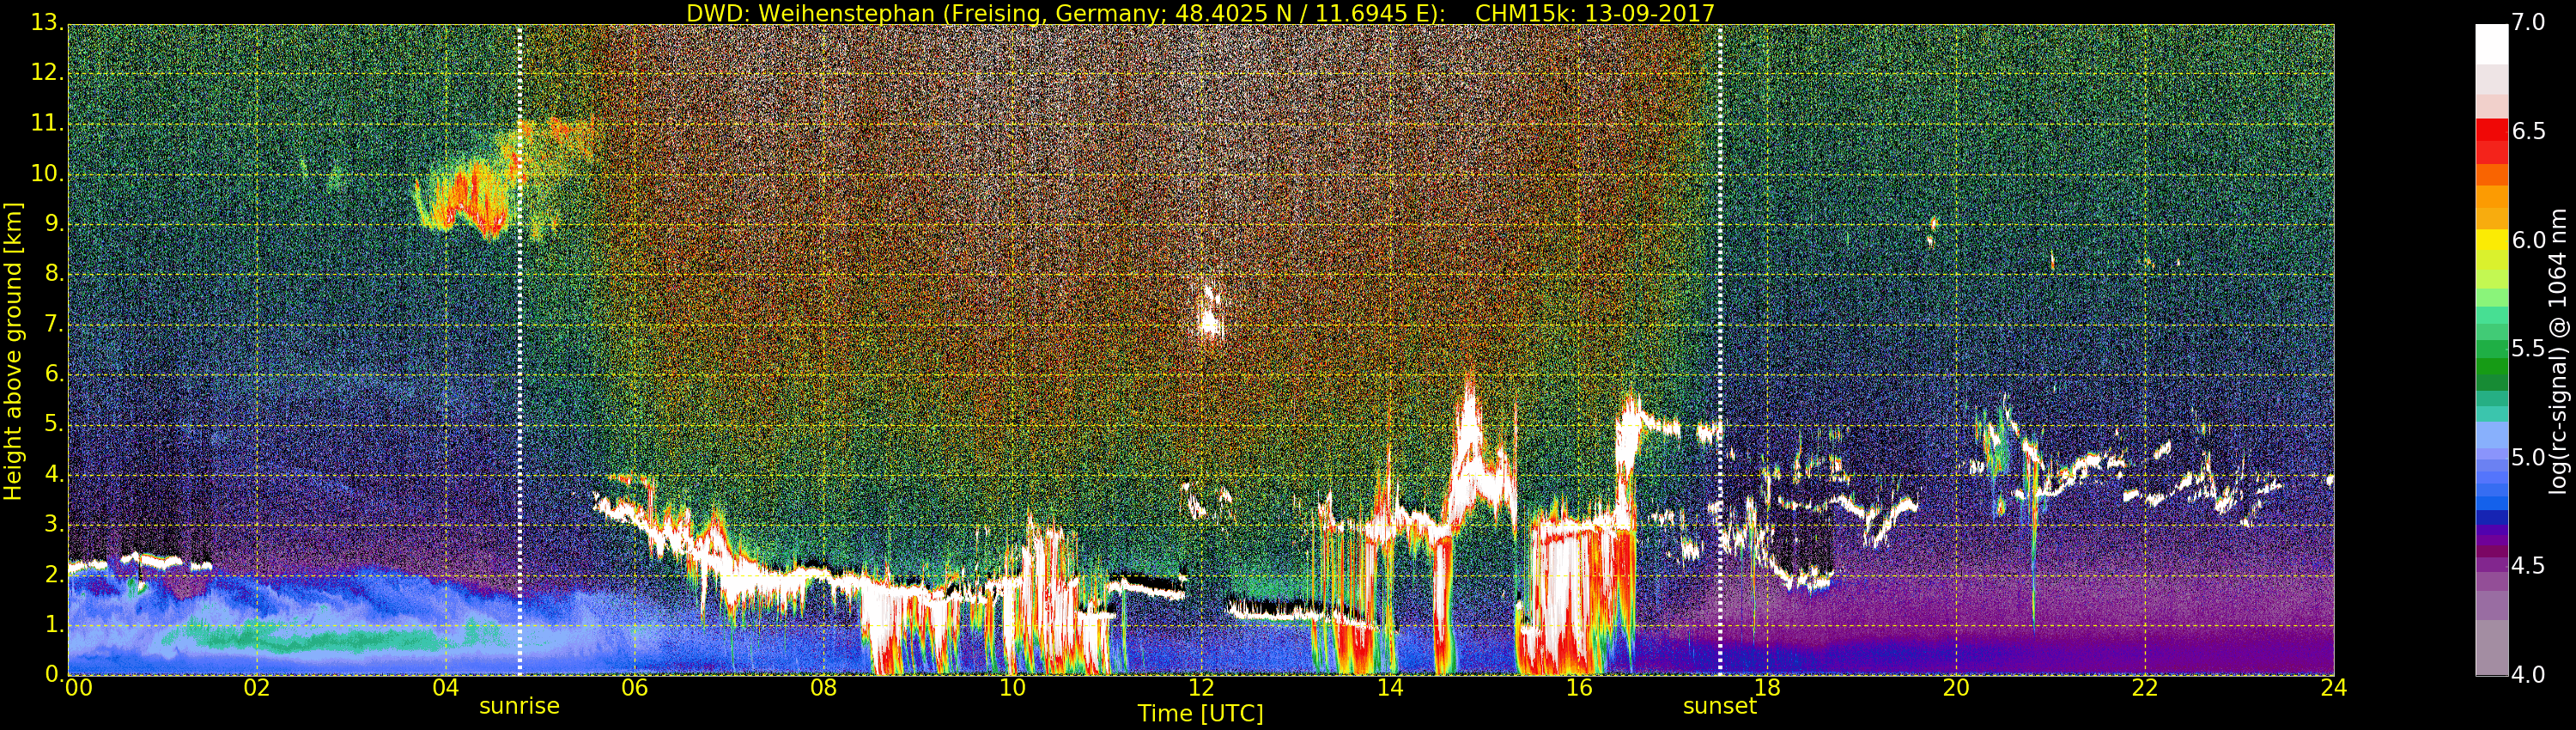This screenshot has height=730, width=2576.
Task: Click the "3." height axis tick label
Action: [52, 524]
